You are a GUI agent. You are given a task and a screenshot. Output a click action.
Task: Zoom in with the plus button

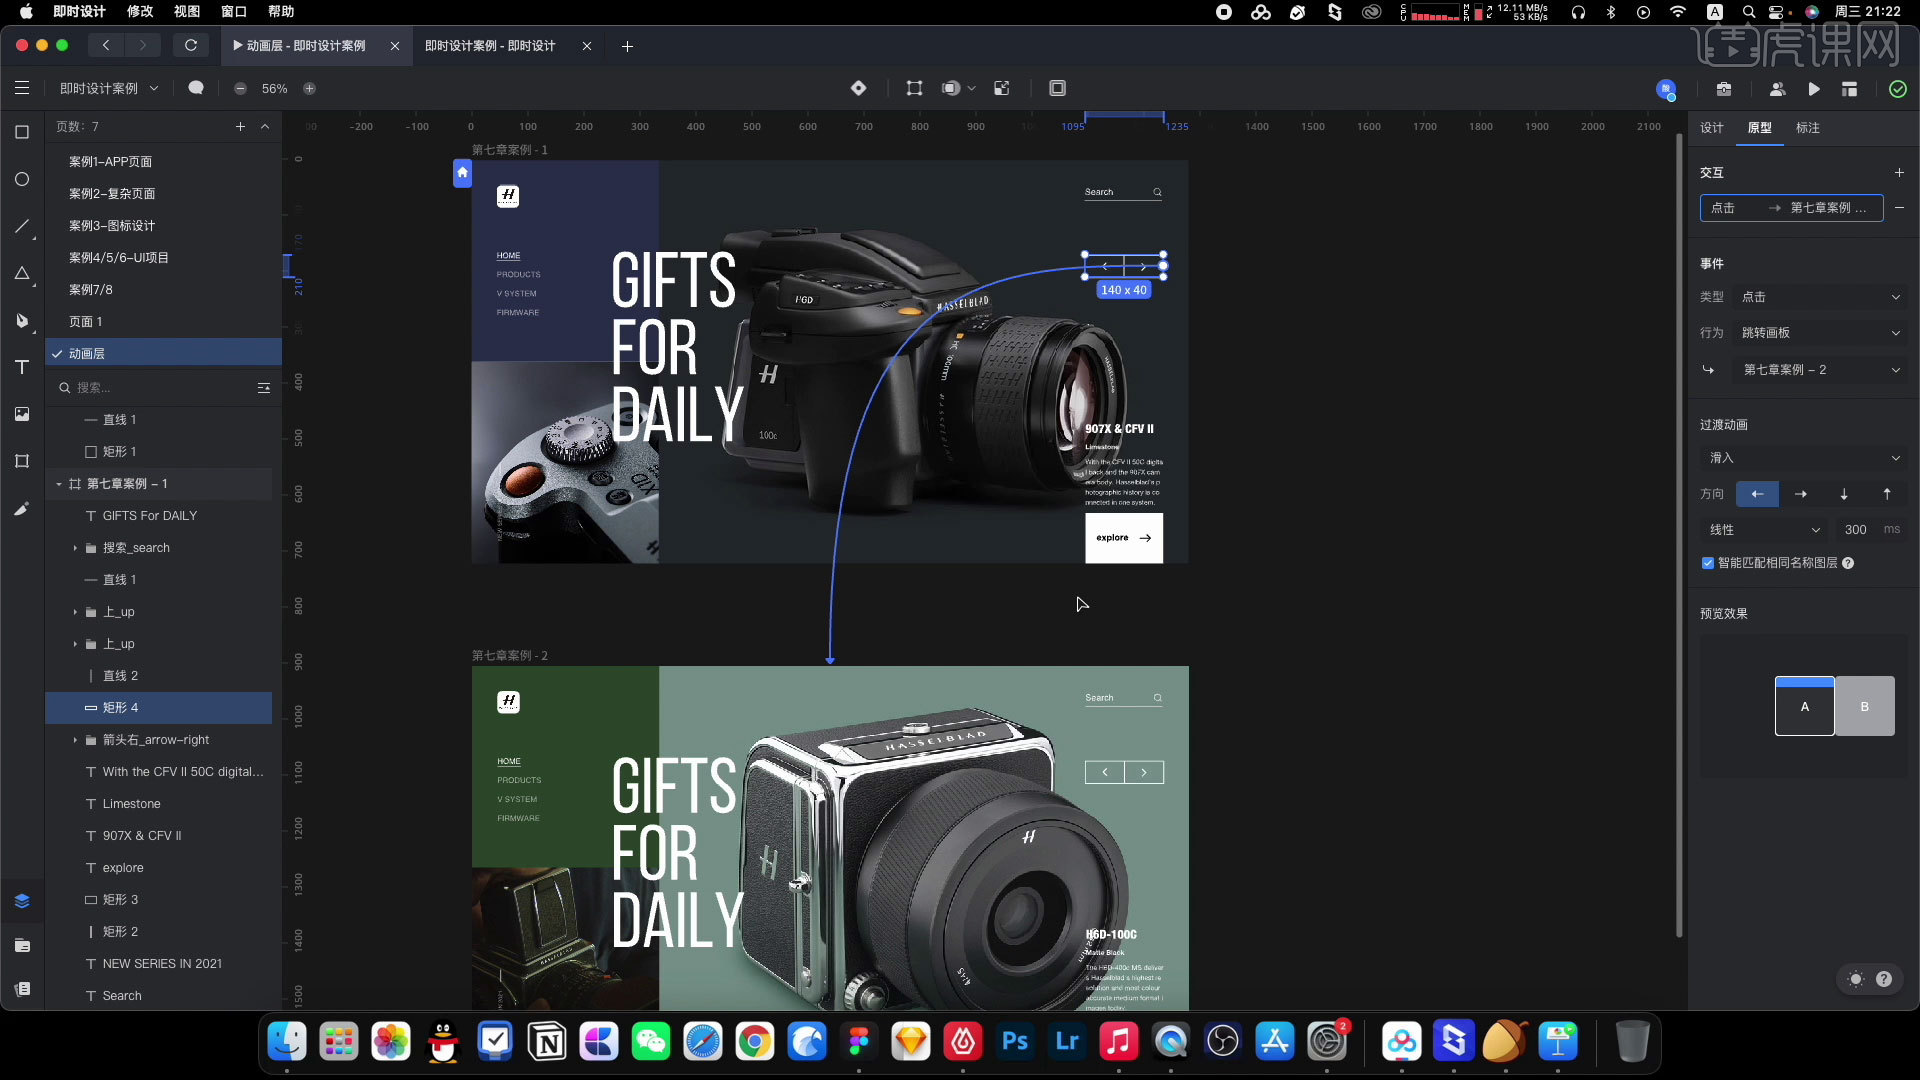[309, 88]
